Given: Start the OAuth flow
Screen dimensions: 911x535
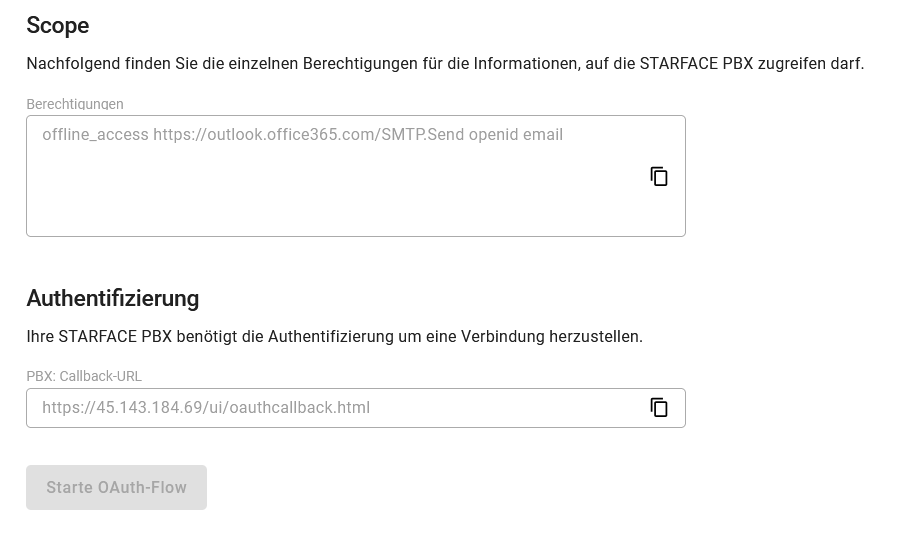Looking at the screenshot, I should click(x=116, y=487).
